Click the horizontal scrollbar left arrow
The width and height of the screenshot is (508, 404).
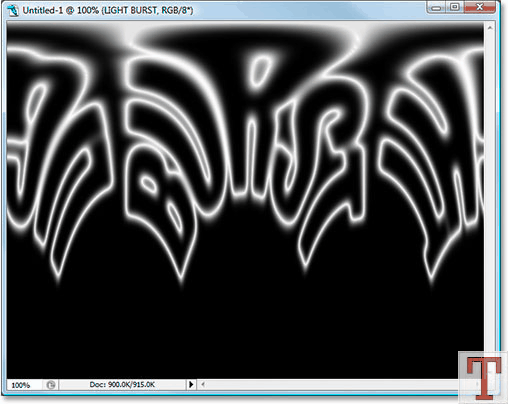pyautogui.click(x=203, y=385)
